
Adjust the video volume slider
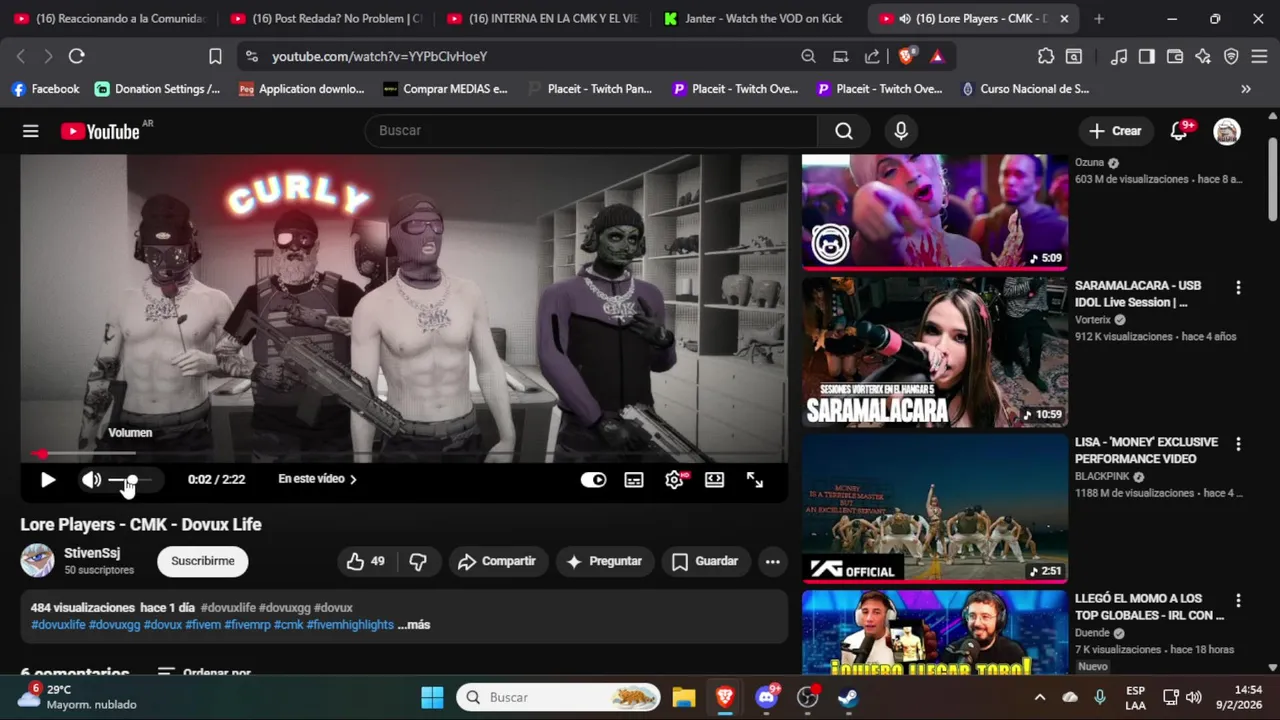pos(130,480)
